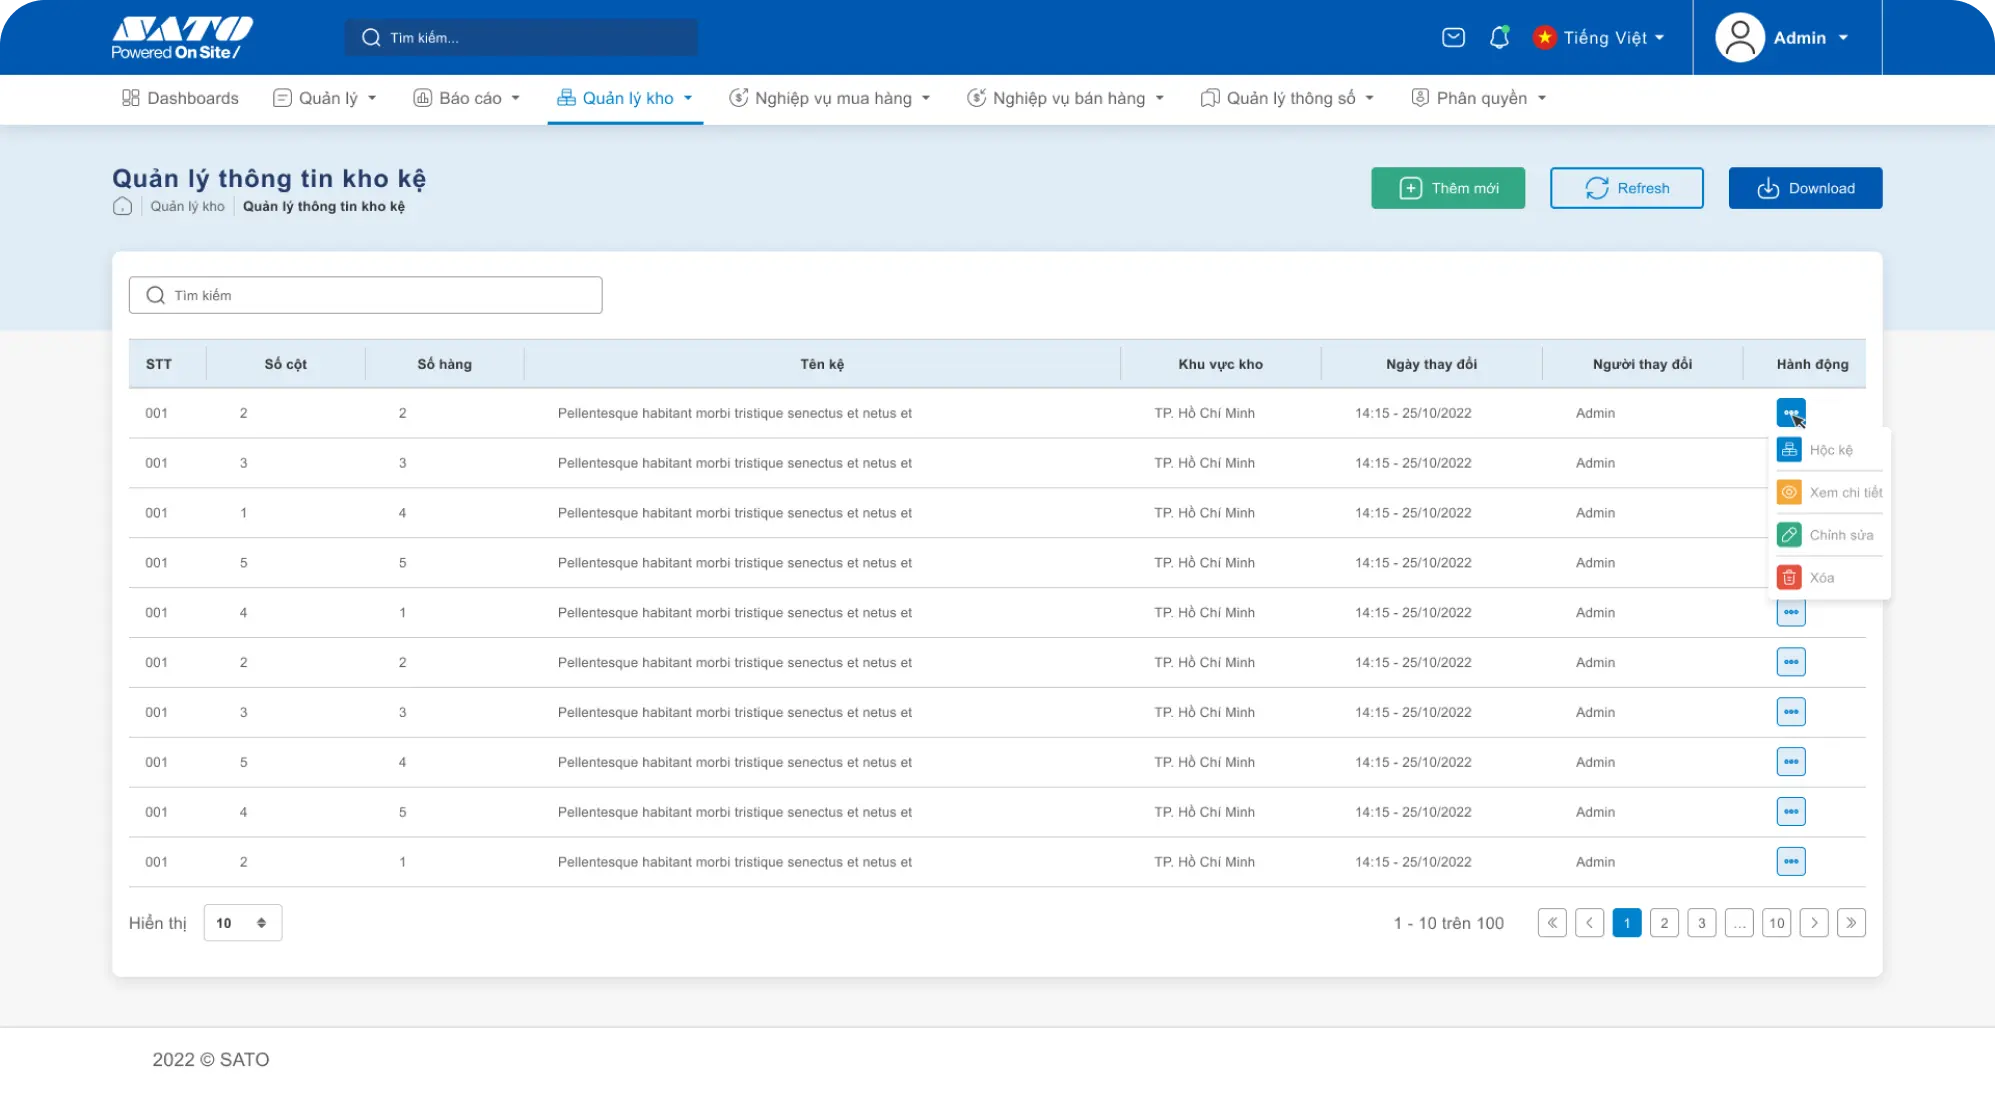Click the '2022 © SATO' footer text
Screen dimensions: 1995x1094
(211, 1059)
